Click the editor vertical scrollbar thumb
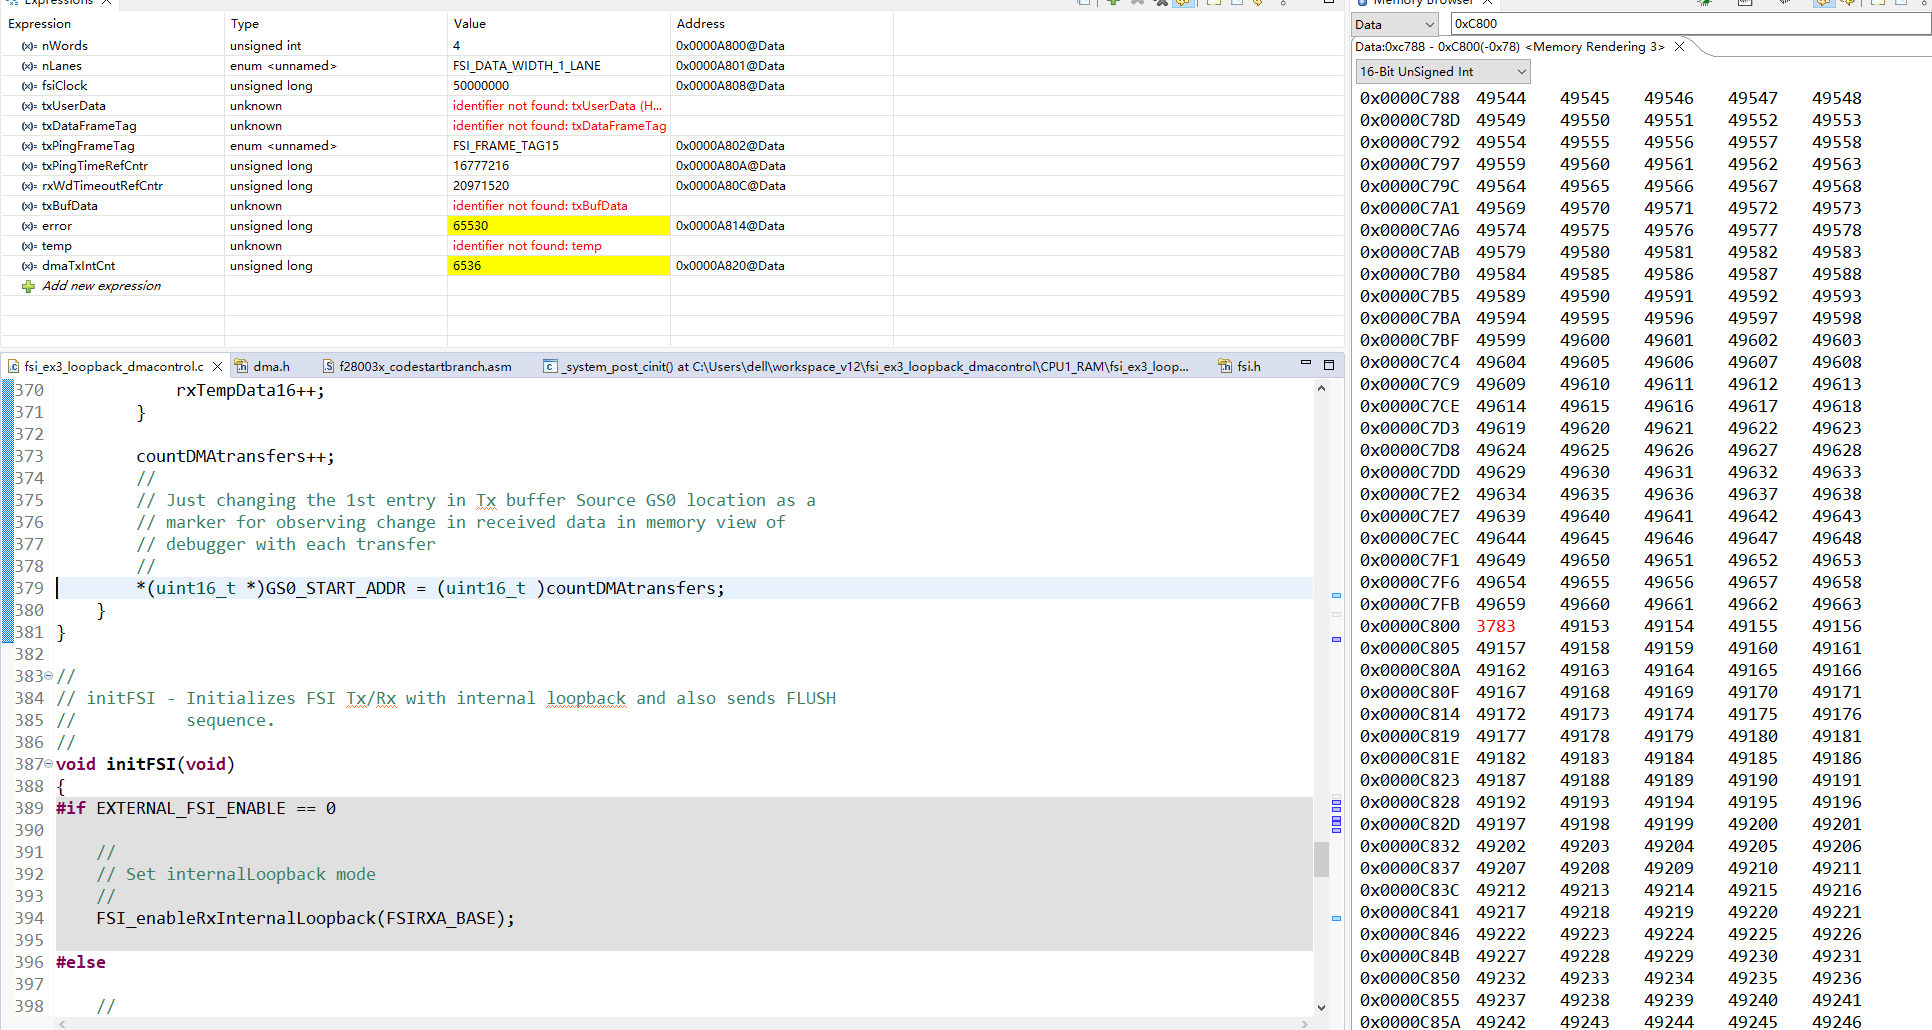 [x=1321, y=859]
